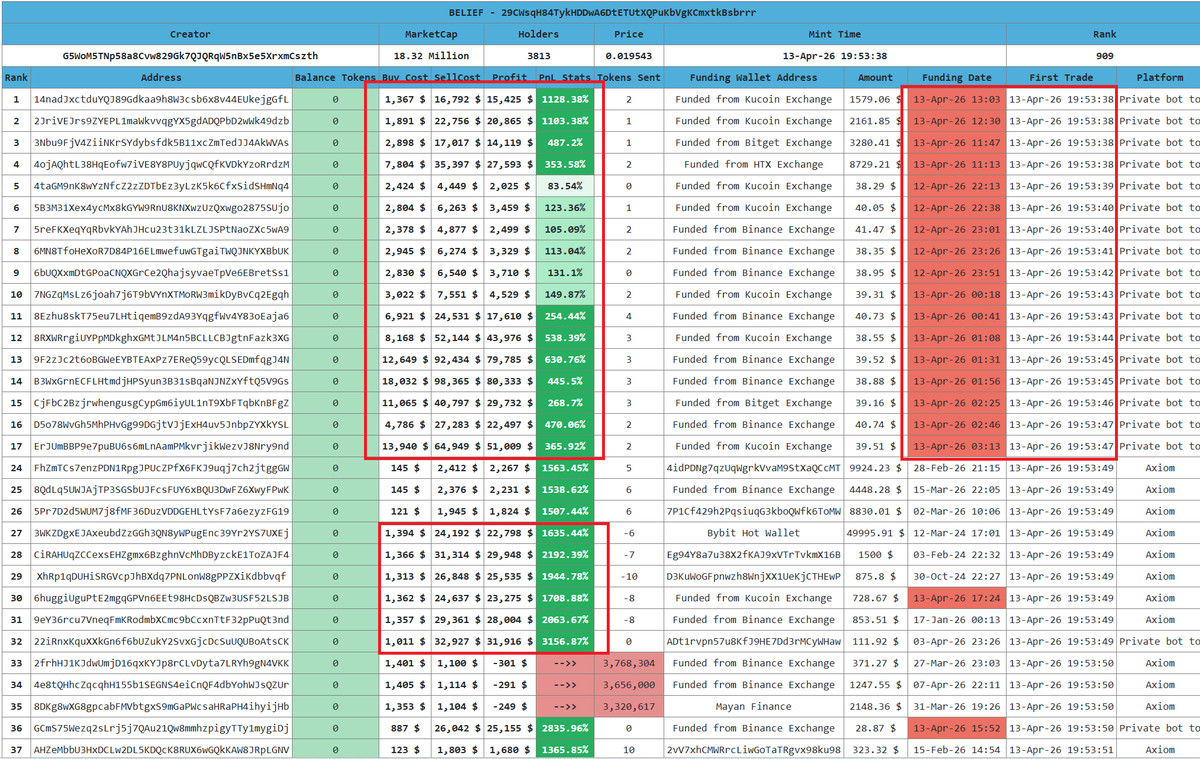The height and width of the screenshot is (759, 1200).
Task: Click the tokens sent value 3,320,617
Action: coord(628,706)
